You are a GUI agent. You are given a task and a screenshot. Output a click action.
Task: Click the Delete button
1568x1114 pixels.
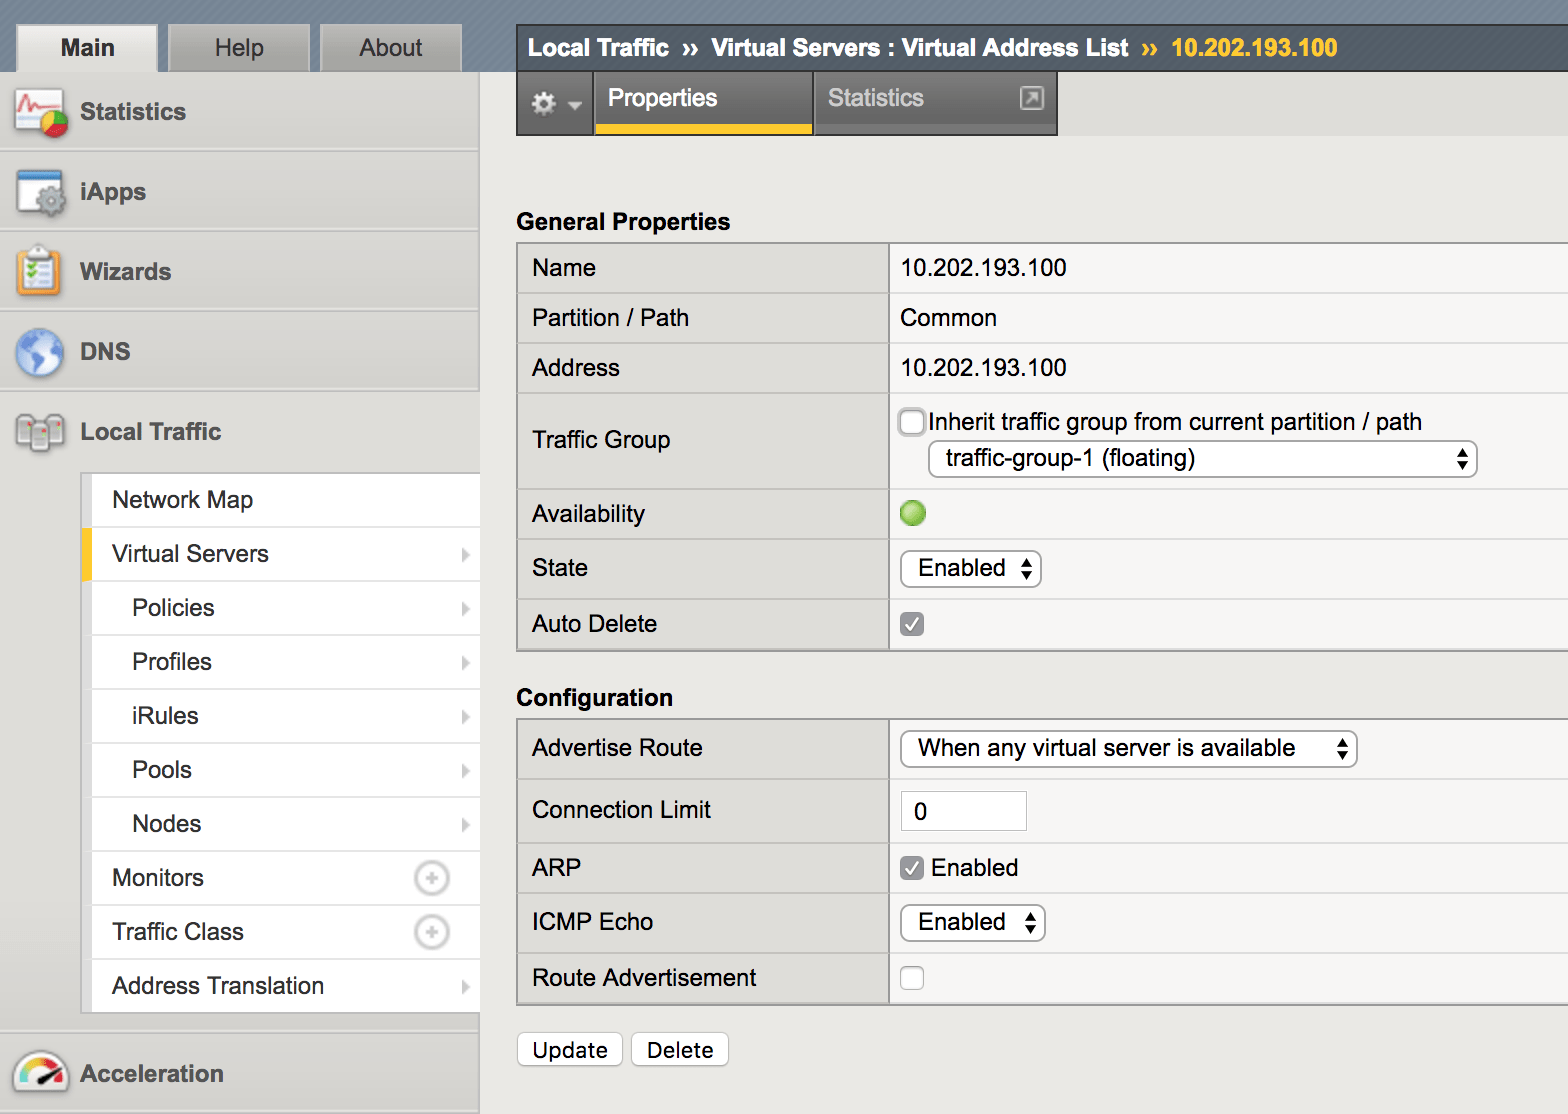680,1050
